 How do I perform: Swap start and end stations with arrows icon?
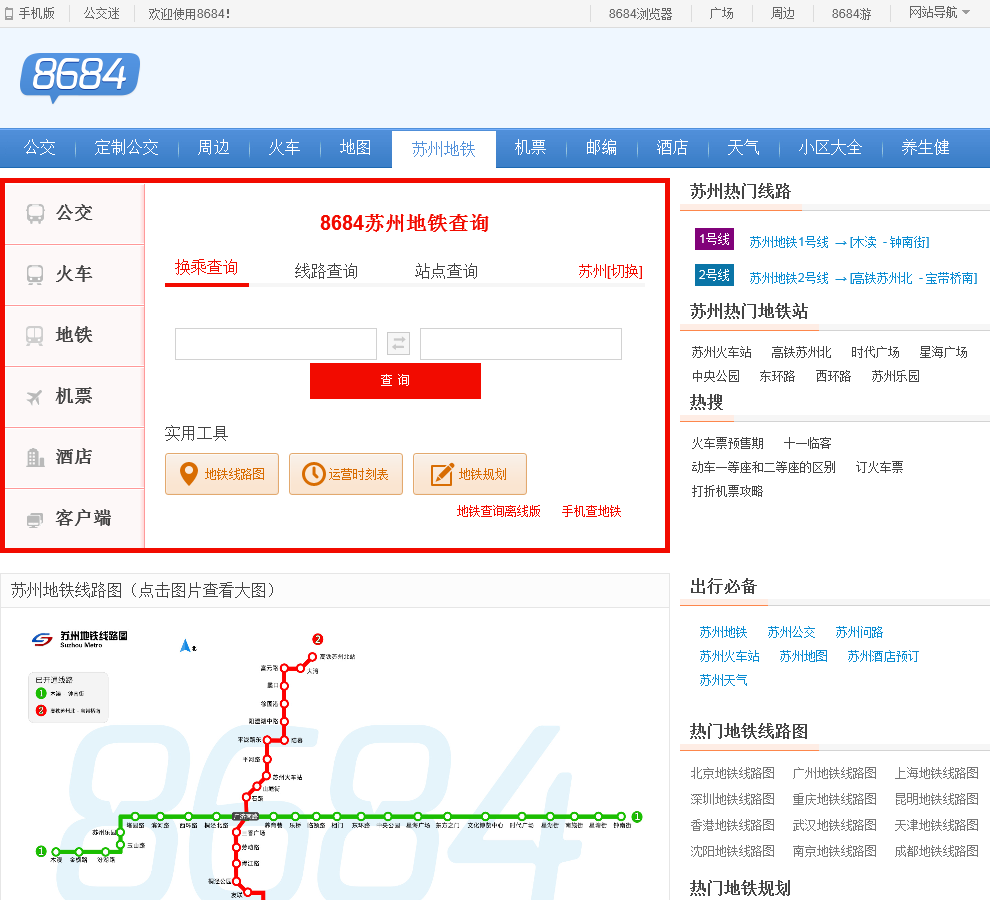398,344
